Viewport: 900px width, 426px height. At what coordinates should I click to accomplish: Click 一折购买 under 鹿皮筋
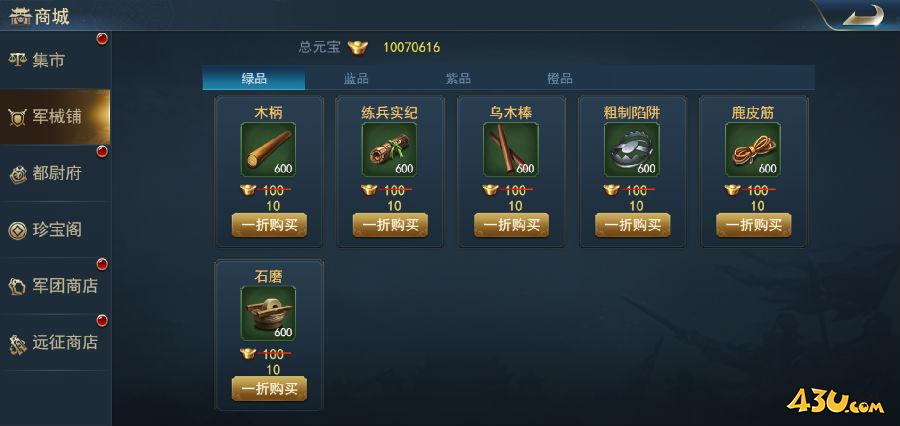click(754, 225)
